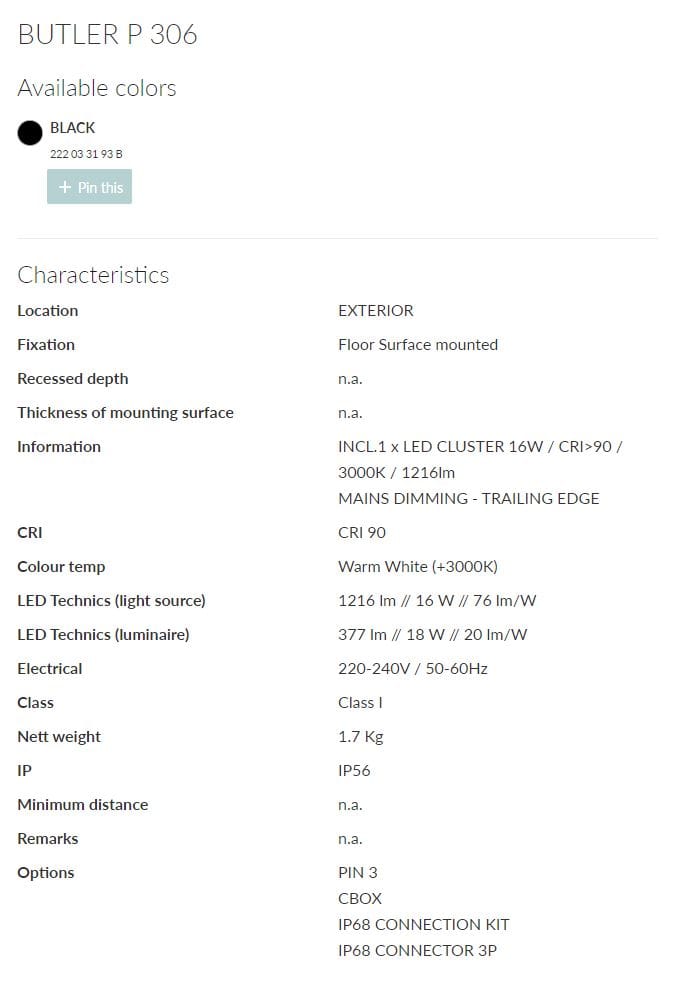Click the Floor Surface mounted value

[418, 345]
